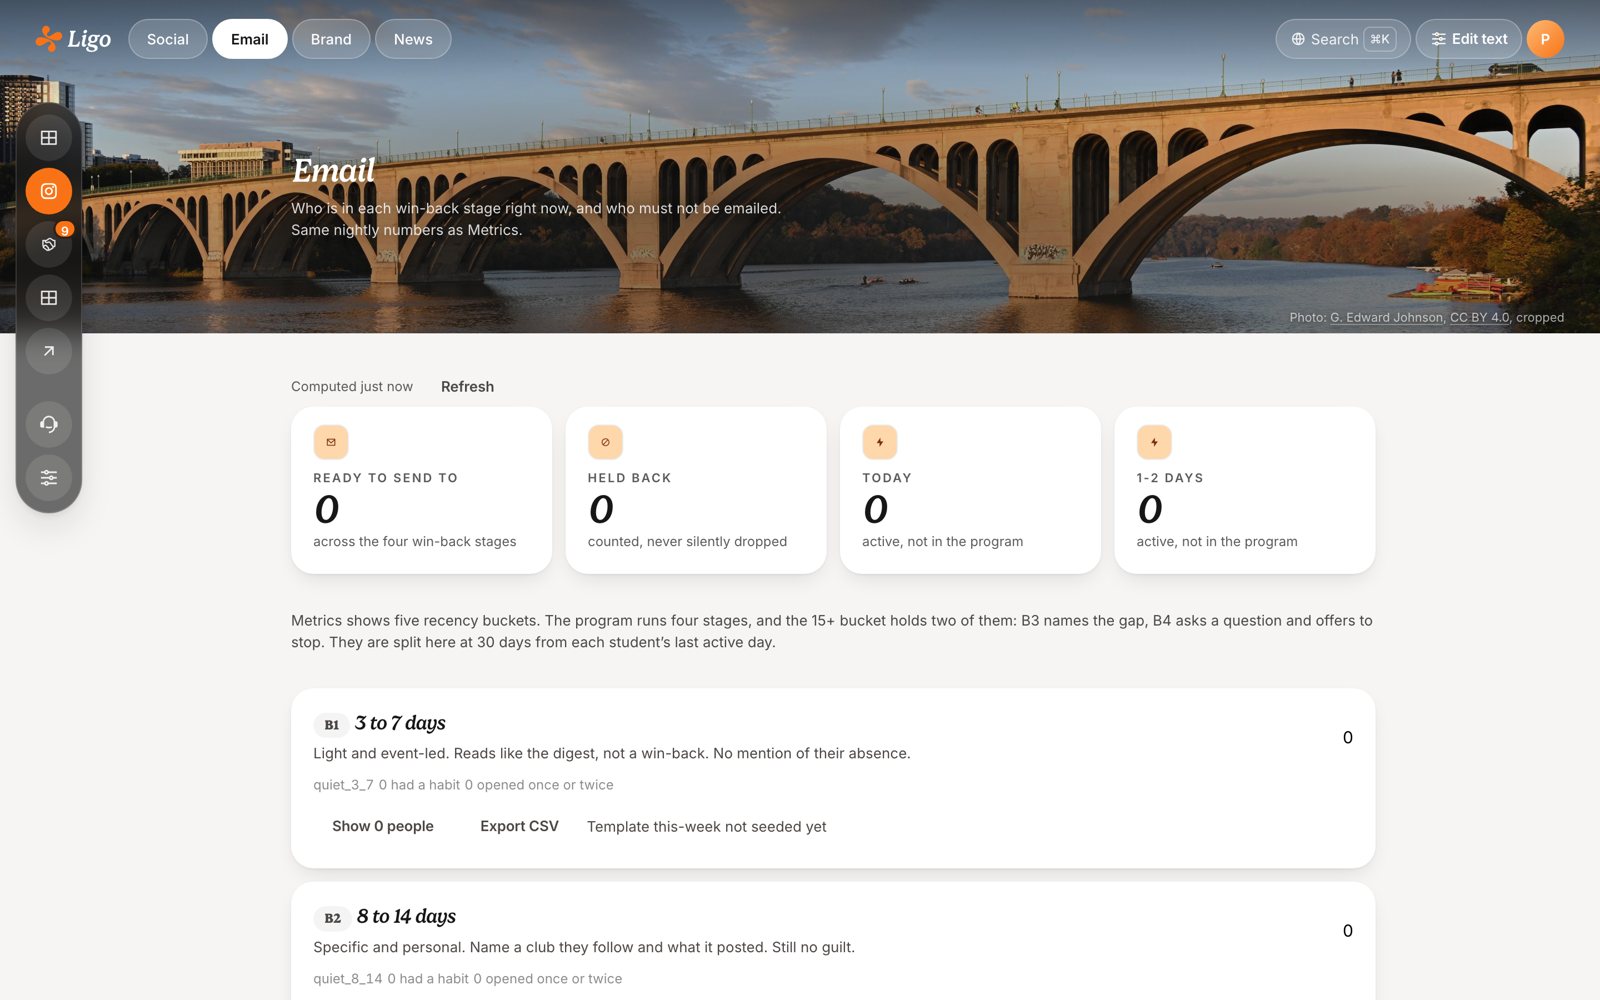Click the P user avatar

pyautogui.click(x=1545, y=39)
